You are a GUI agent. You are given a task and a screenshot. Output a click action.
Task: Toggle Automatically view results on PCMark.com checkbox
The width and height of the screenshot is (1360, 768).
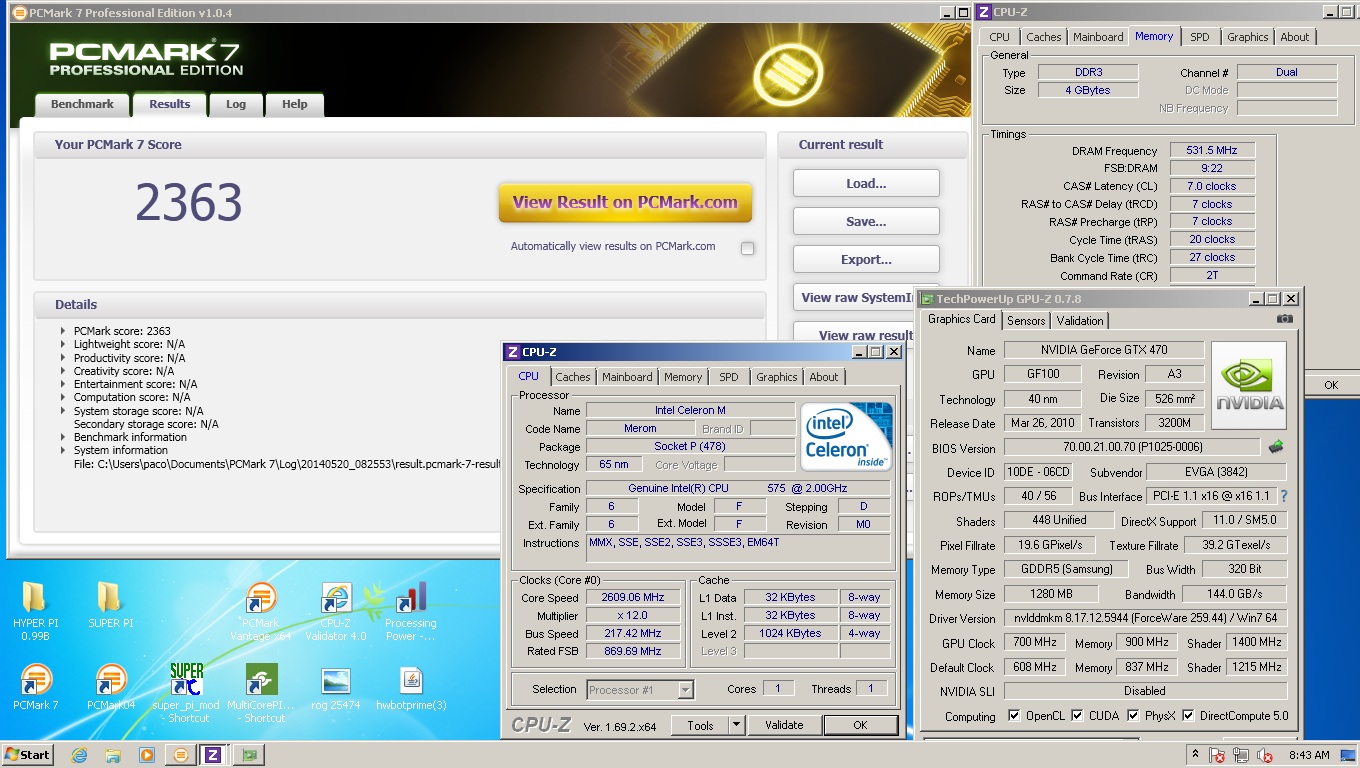[x=747, y=248]
